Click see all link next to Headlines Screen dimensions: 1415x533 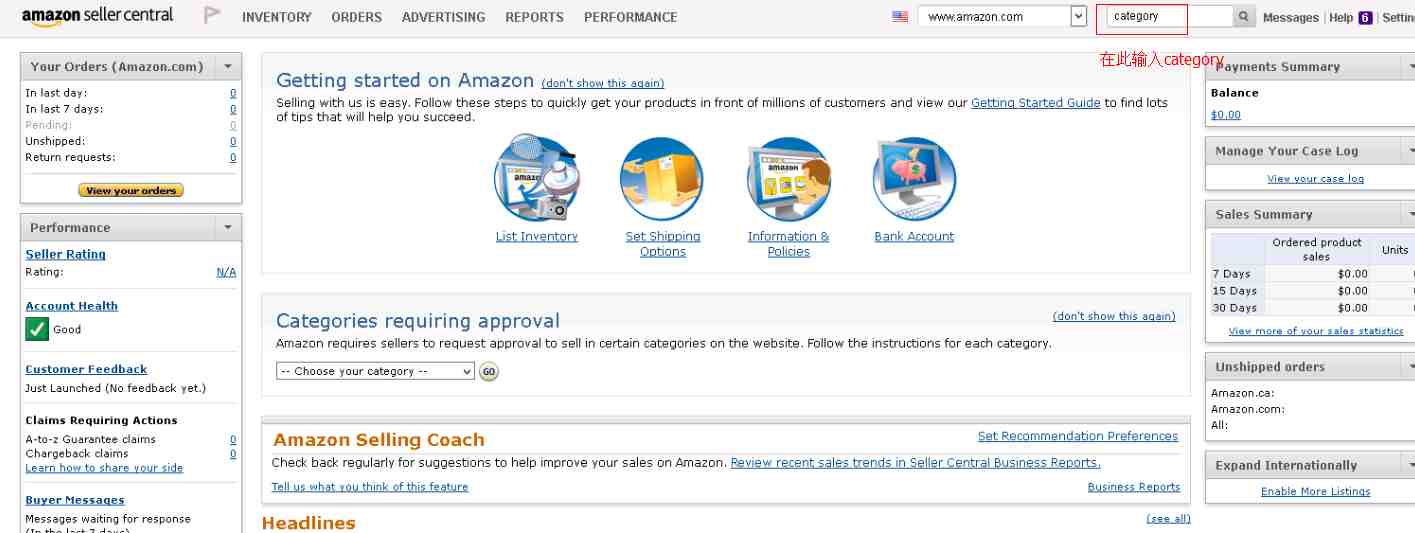point(1169,519)
